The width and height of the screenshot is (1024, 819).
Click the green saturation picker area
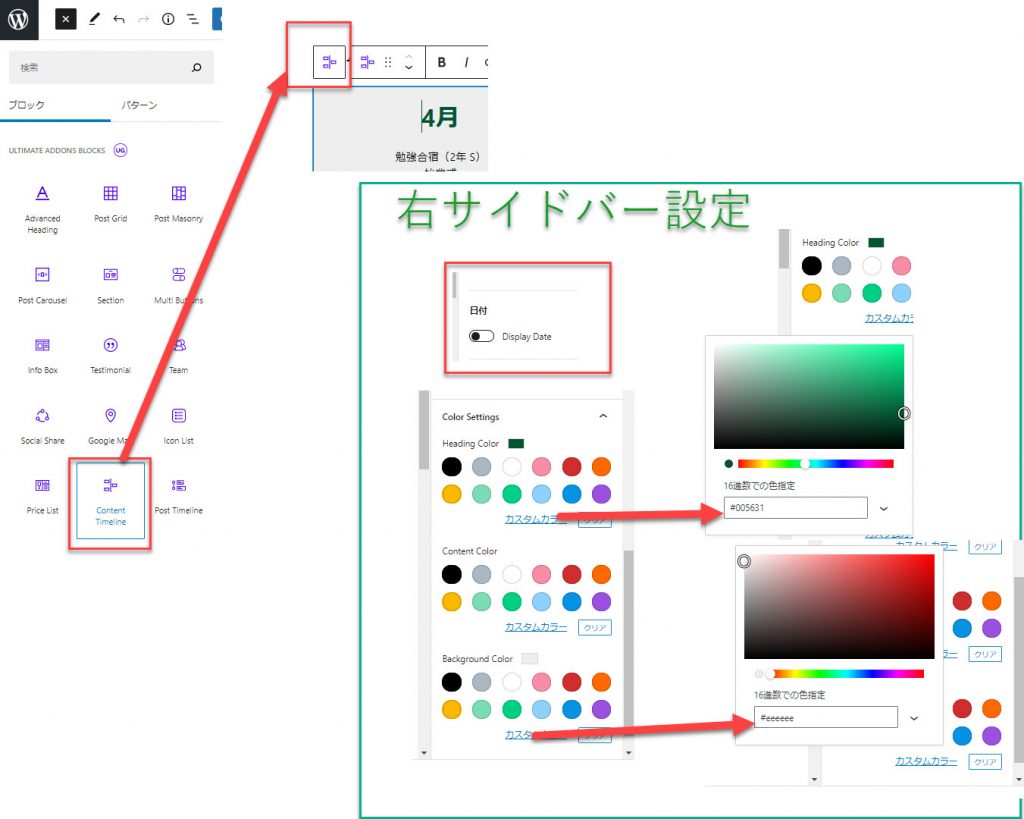(808, 396)
